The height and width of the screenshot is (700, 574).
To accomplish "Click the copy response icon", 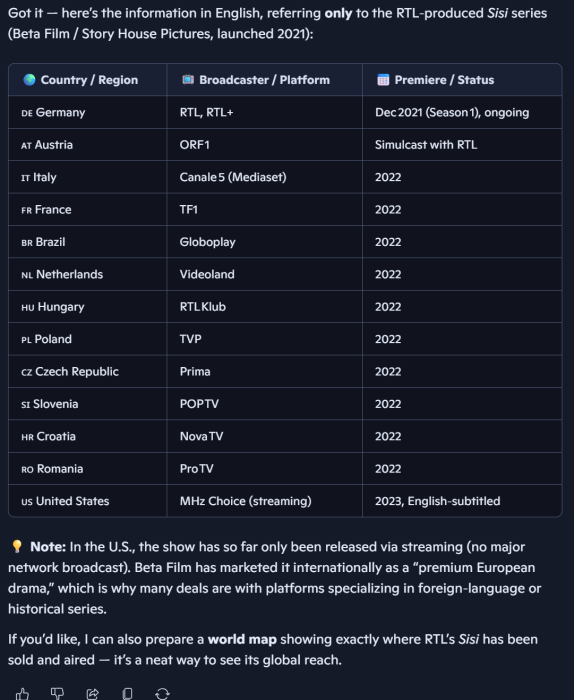I will click(127, 693).
